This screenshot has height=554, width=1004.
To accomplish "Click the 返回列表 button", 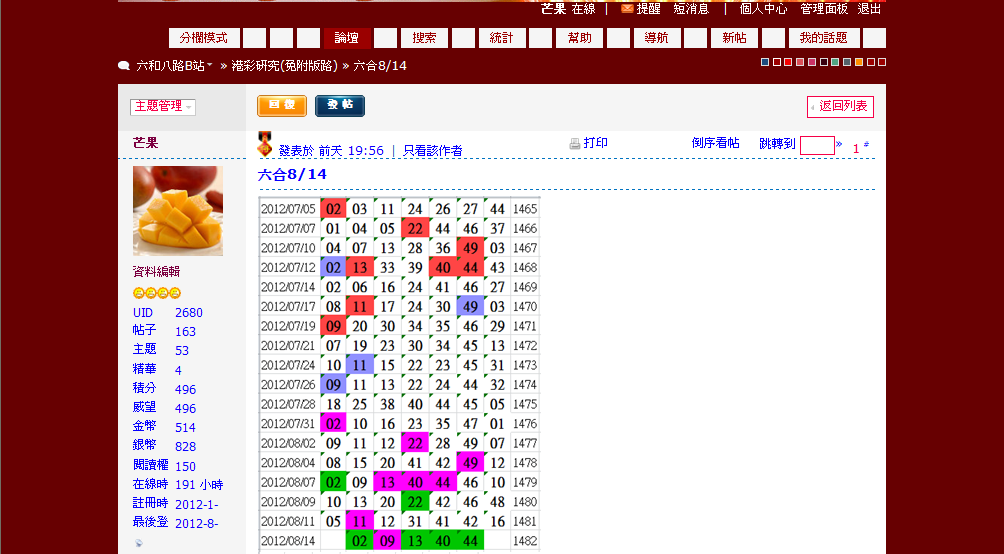I will click(840, 106).
